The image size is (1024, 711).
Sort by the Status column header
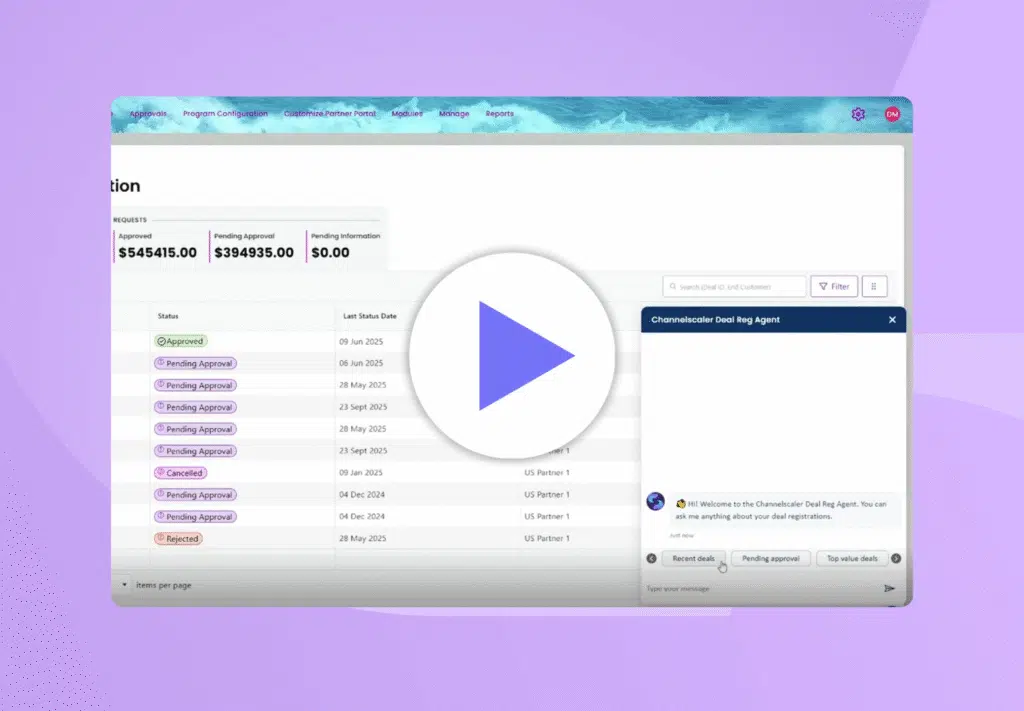coord(168,316)
